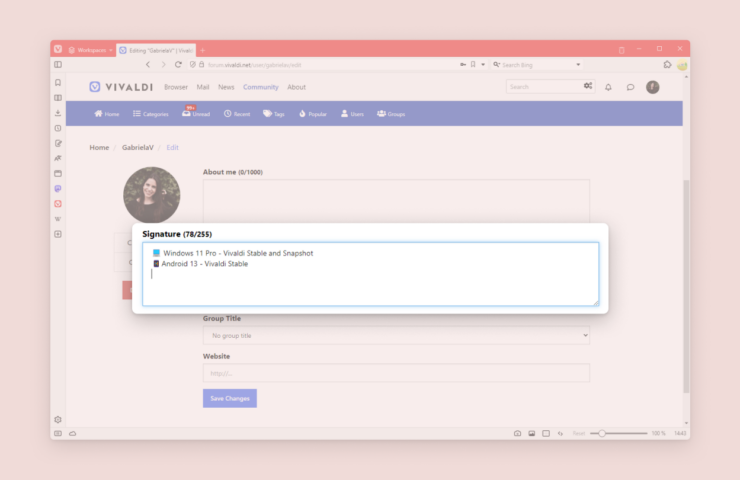Capture page with camera icon
The image size is (740, 480).
[517, 433]
